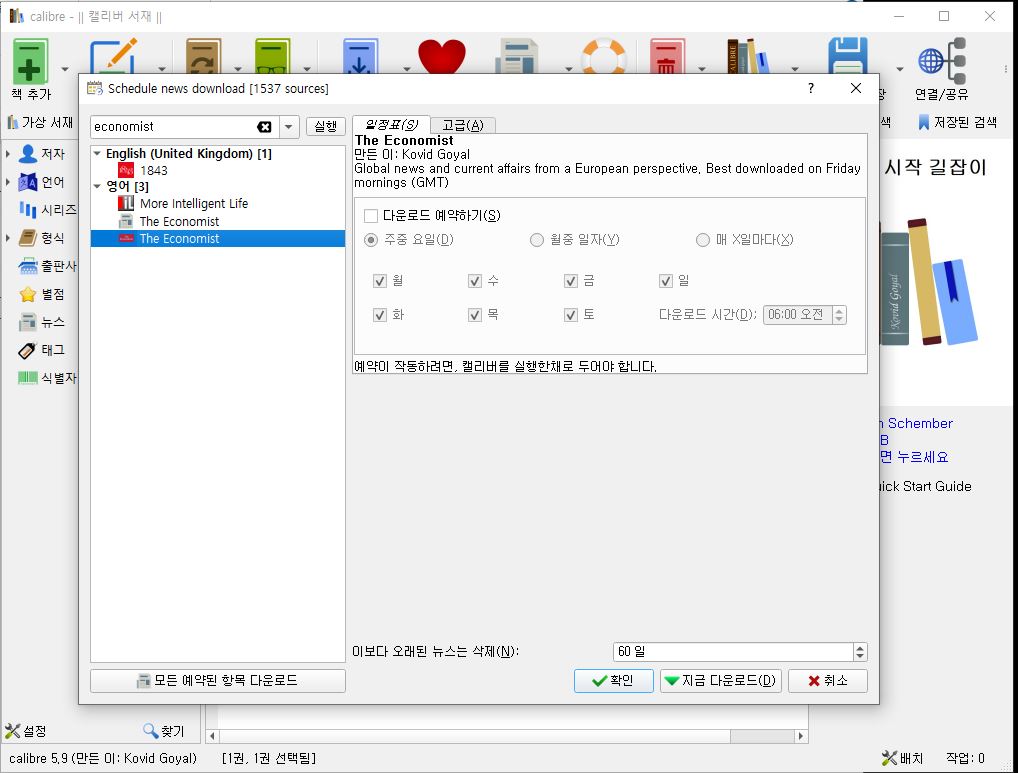
Task: Select the days of week radio button
Action: click(371, 240)
